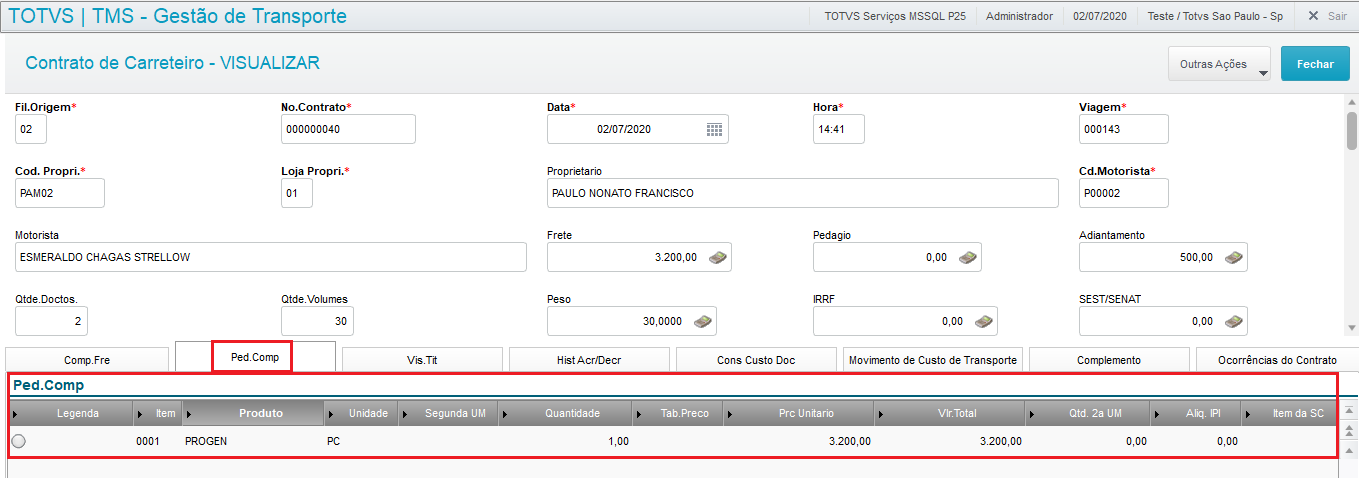Click the Item column header arrow
The image size is (1359, 478).
138,413
